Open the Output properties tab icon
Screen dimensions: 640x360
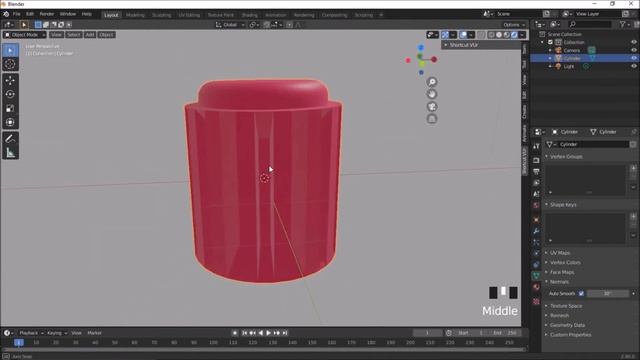[536, 171]
